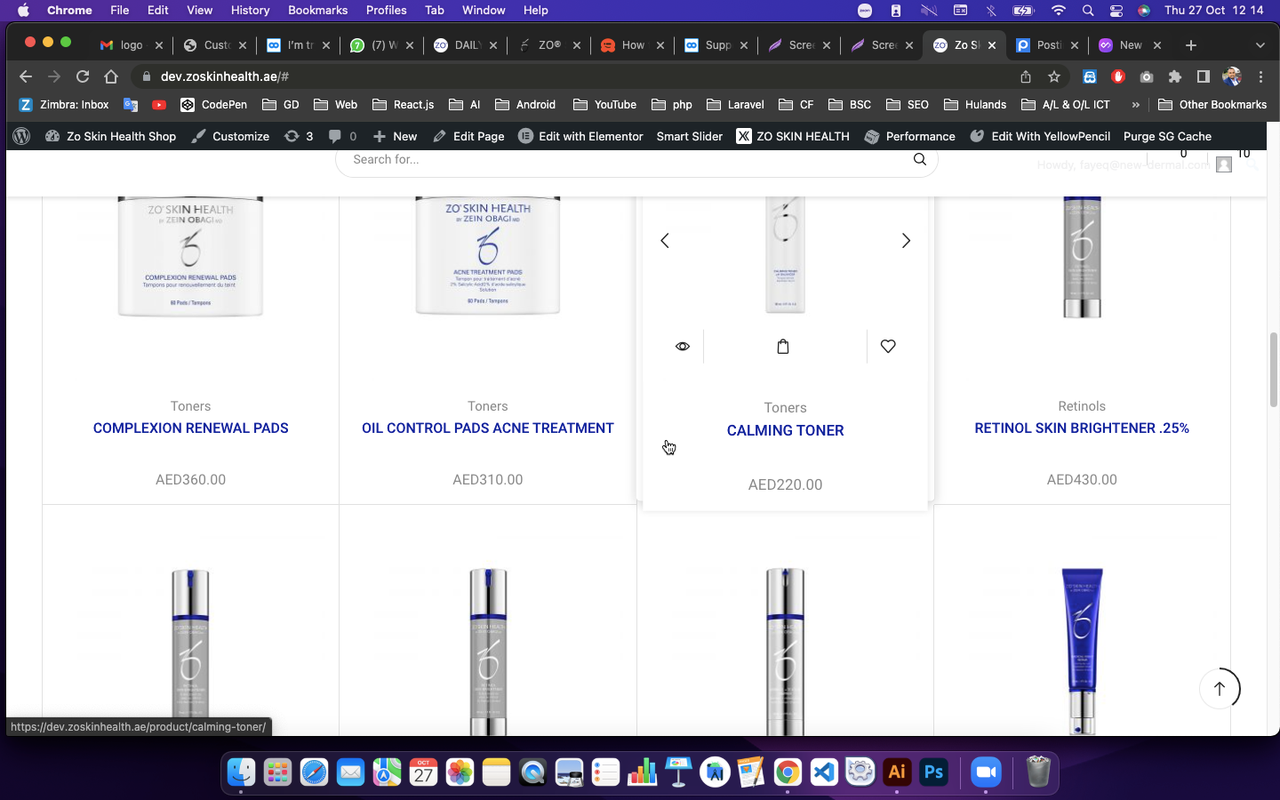The height and width of the screenshot is (800, 1280).
Task: Close the Zo Skin Health browser tab
Action: click(992, 45)
